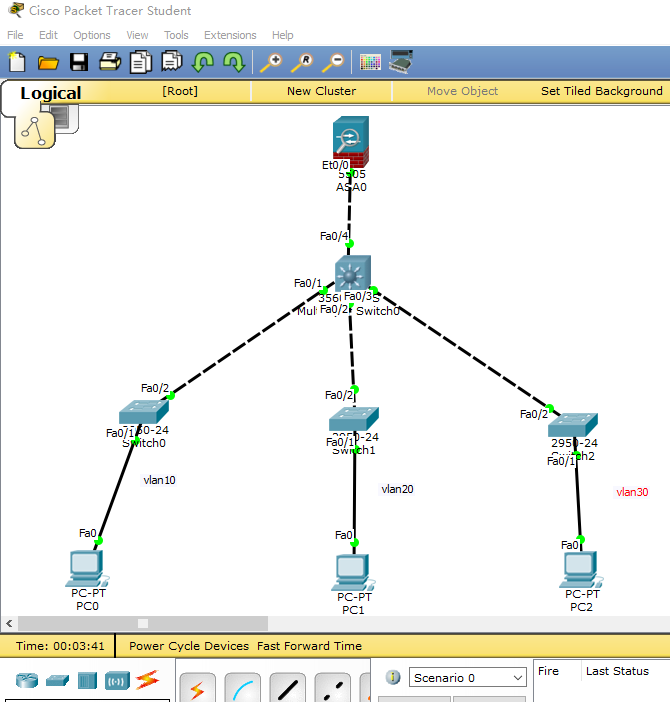Open the Options menu
This screenshot has width=670, height=702.
tap(92, 35)
